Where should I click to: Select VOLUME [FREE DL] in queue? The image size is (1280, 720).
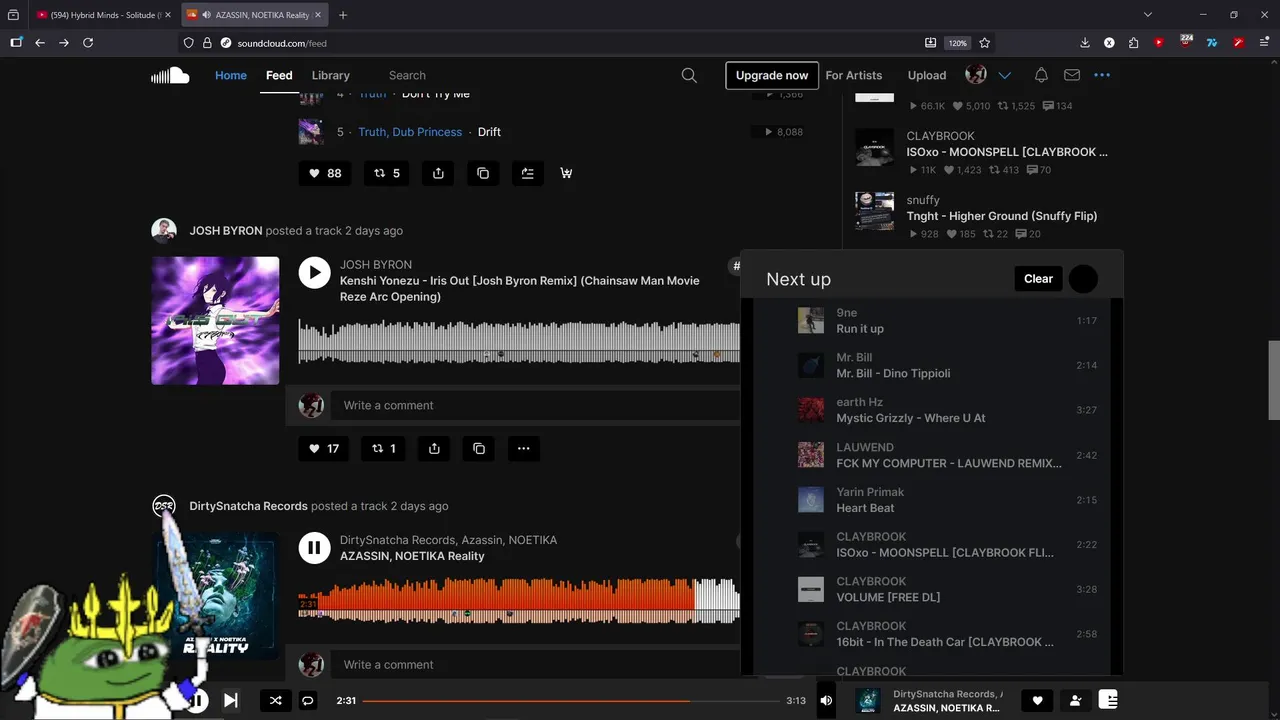point(932,589)
